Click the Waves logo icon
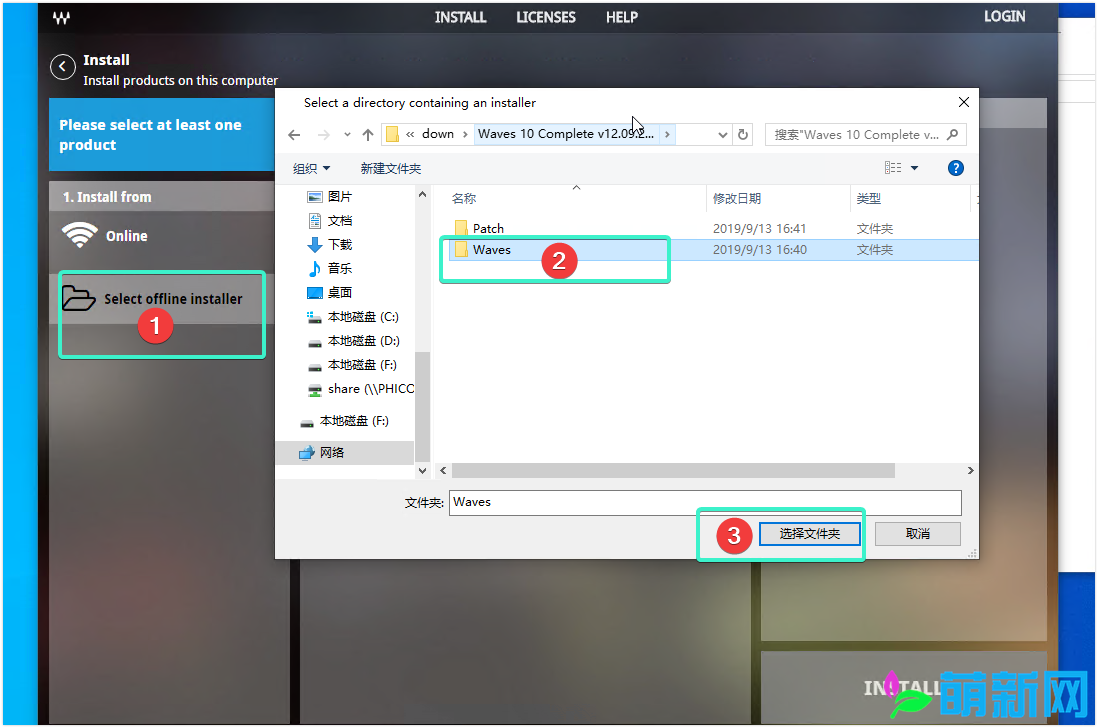This screenshot has height=728, width=1098. [61, 18]
